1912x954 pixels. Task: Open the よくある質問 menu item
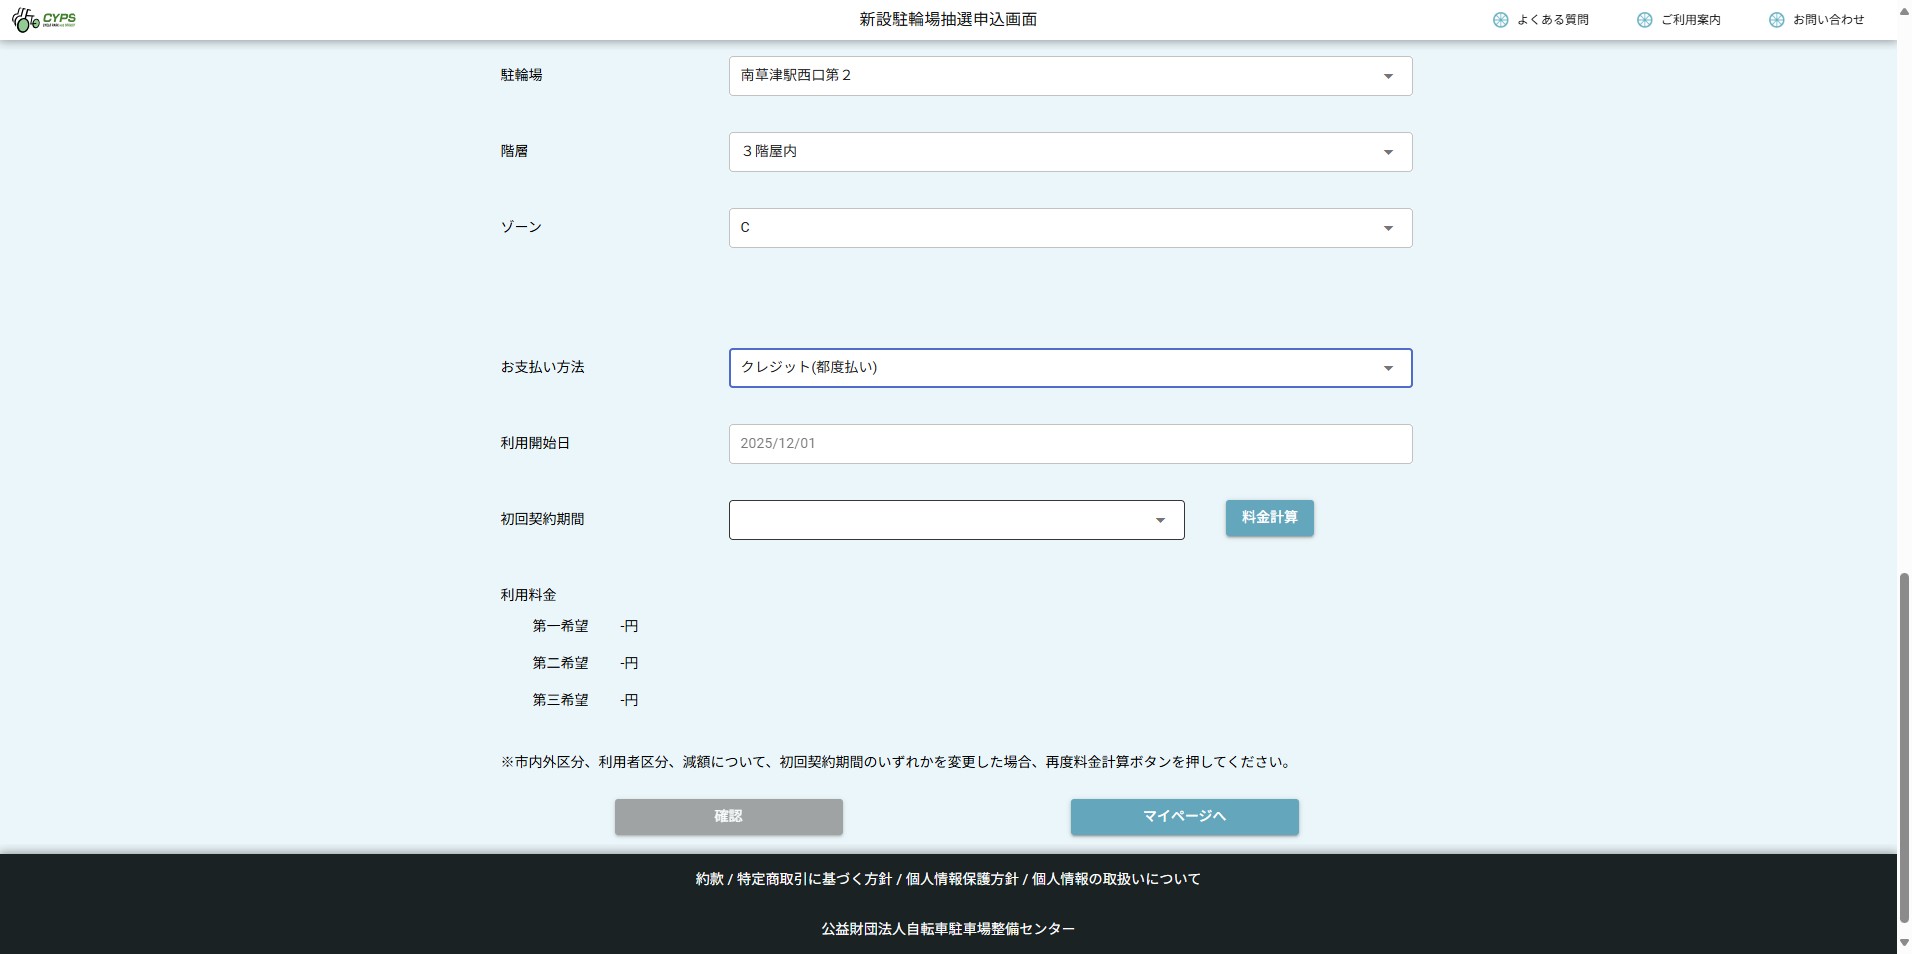(x=1552, y=20)
